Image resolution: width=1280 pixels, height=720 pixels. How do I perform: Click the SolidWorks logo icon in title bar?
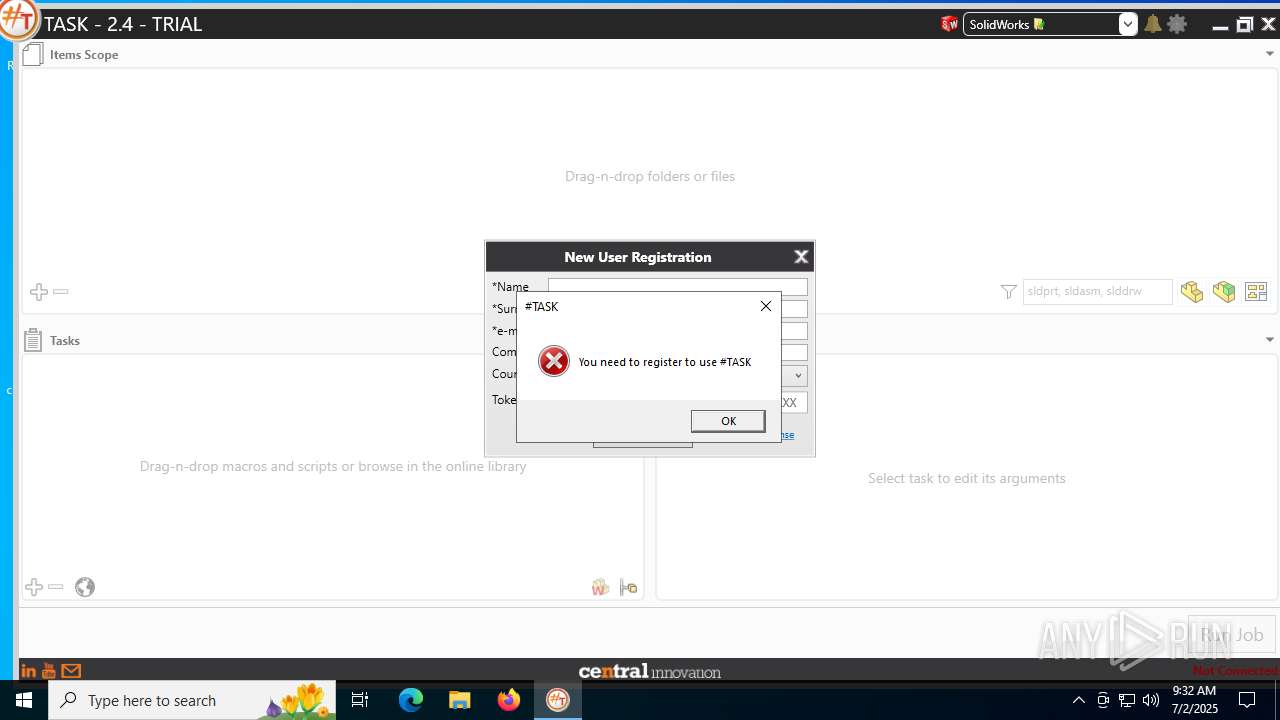coord(949,24)
